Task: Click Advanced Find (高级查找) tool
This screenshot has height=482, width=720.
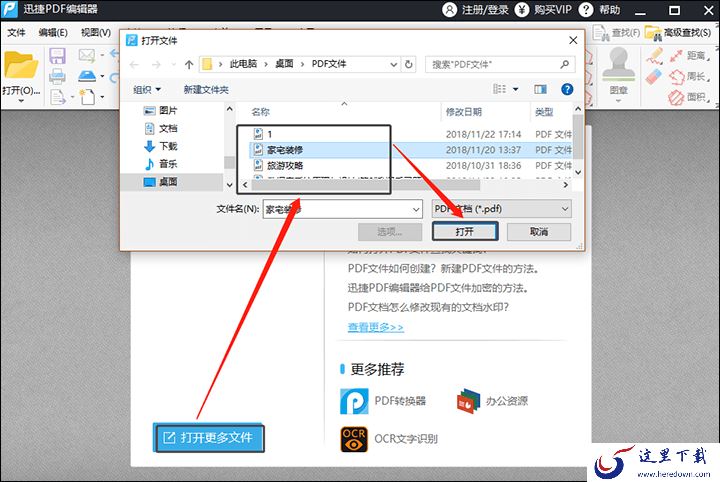Action: 678,33
